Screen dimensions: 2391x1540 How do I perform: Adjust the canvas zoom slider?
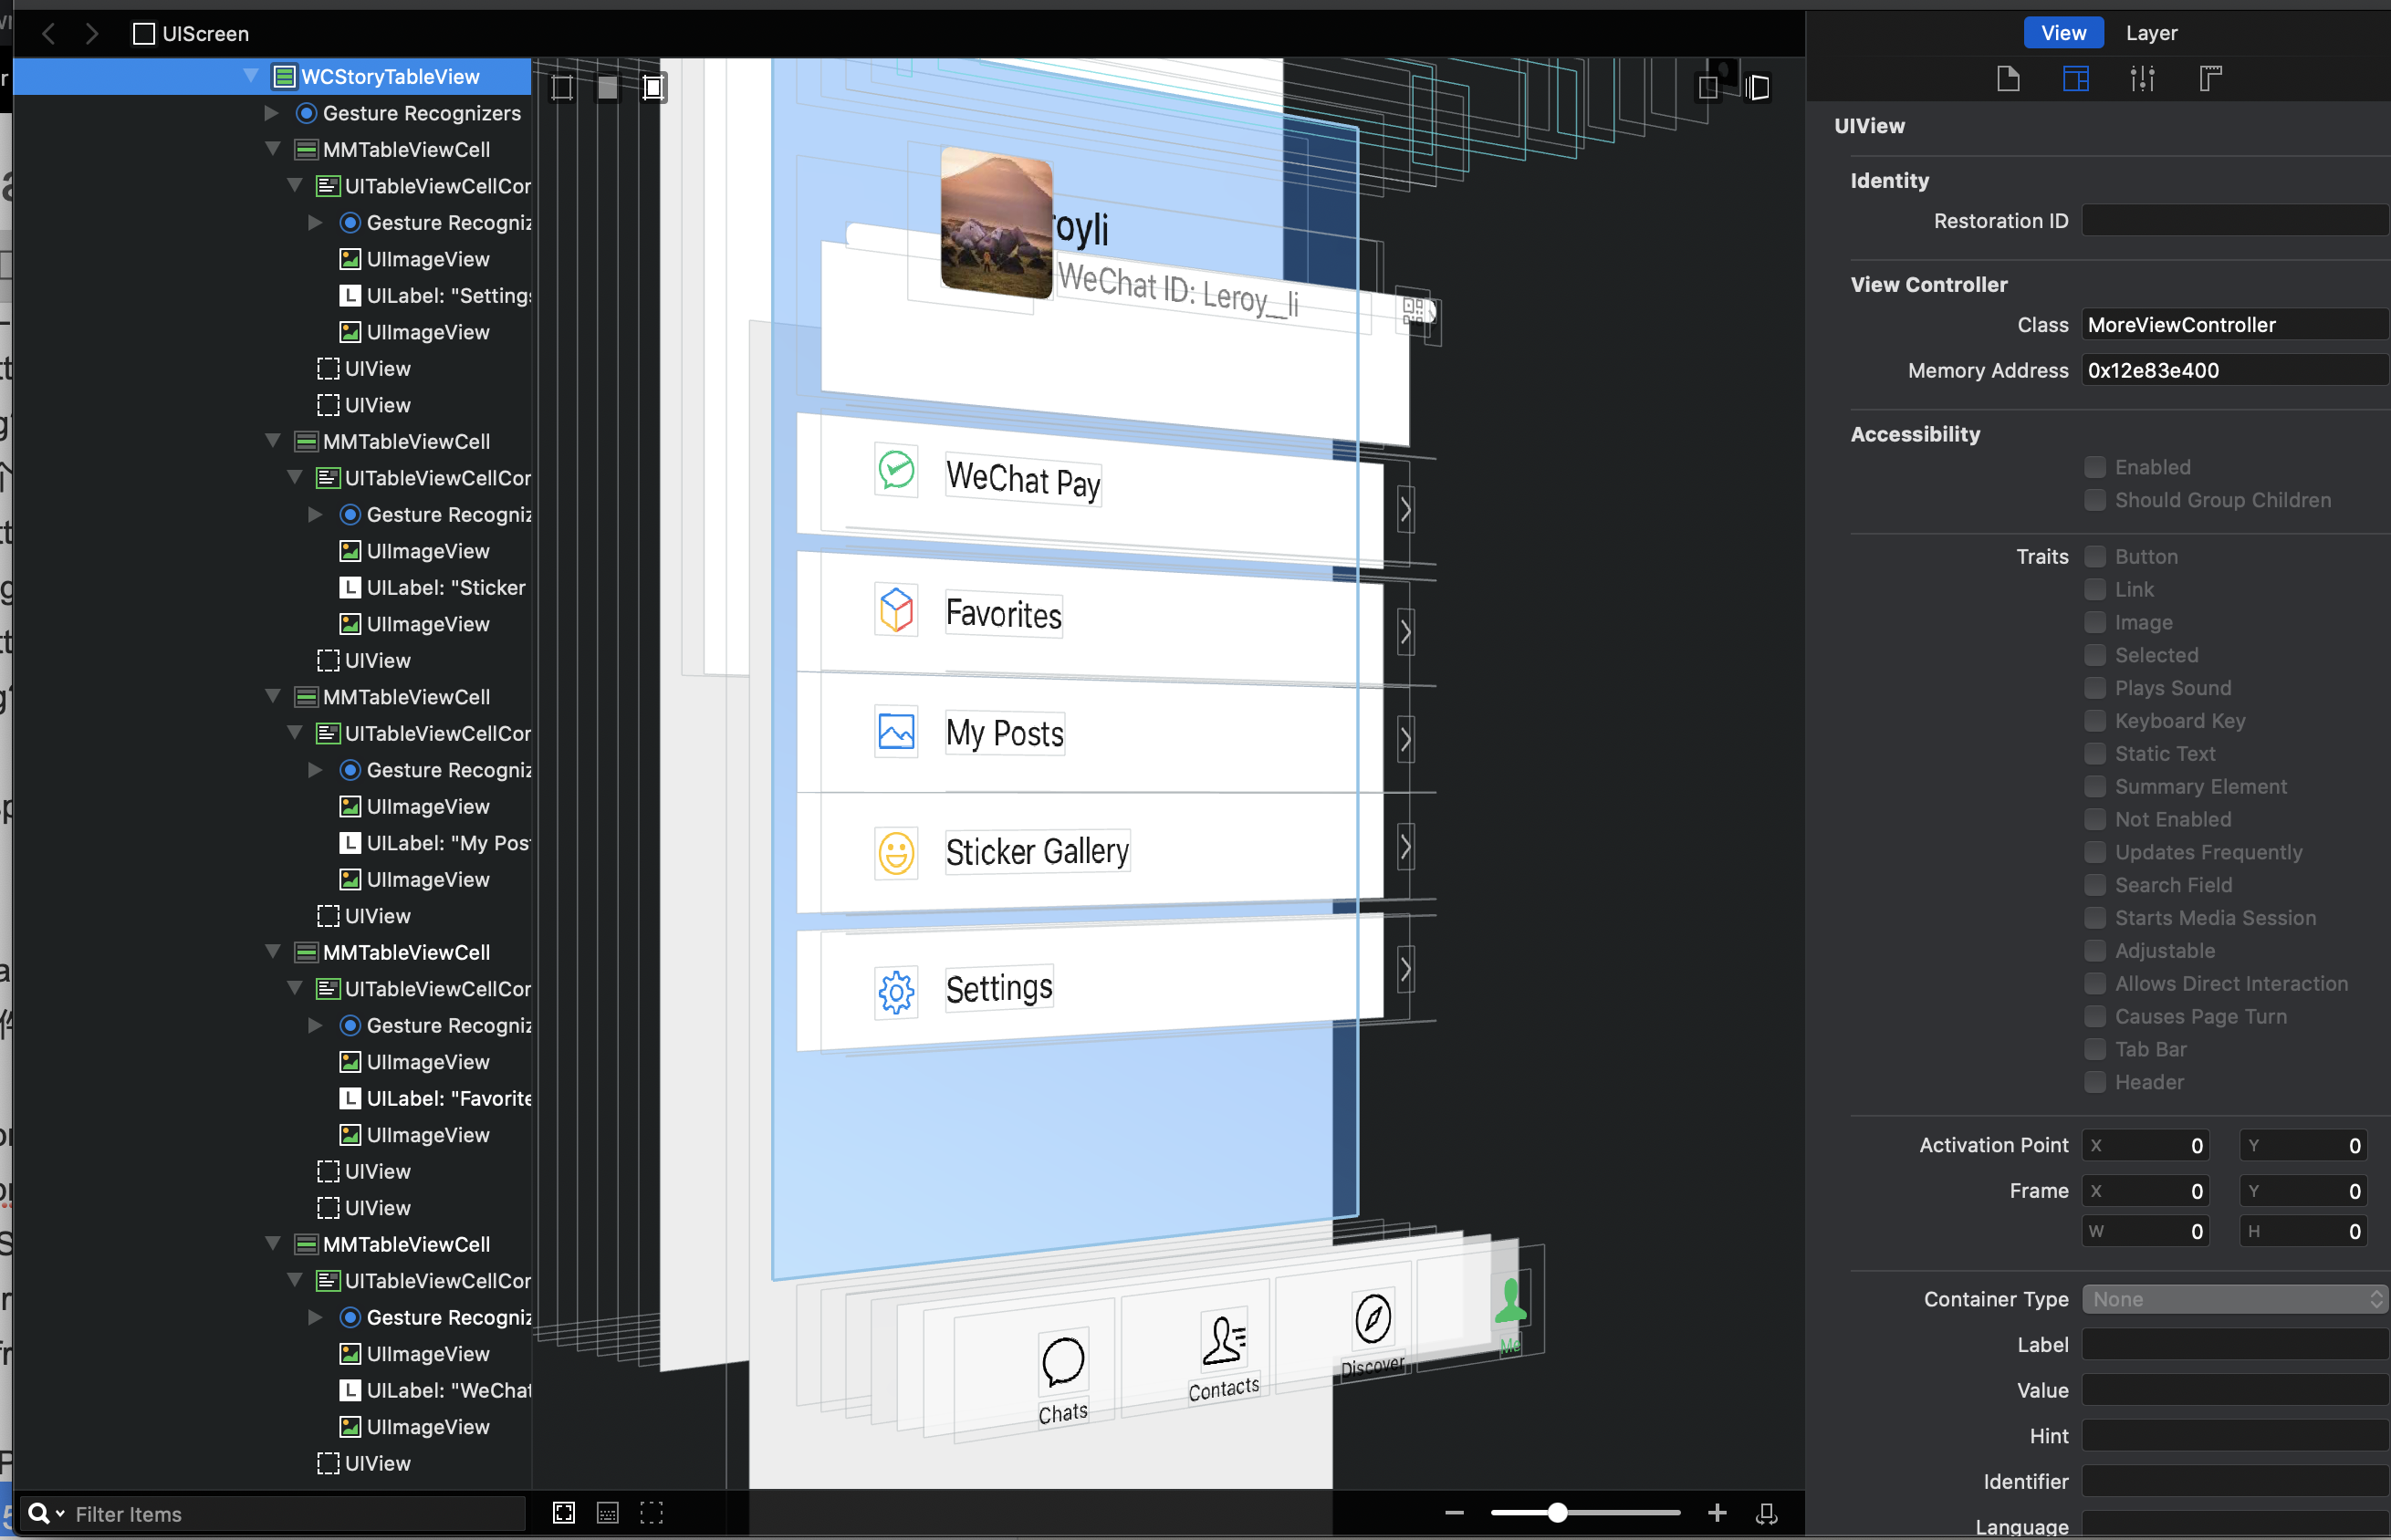pyautogui.click(x=1585, y=1512)
